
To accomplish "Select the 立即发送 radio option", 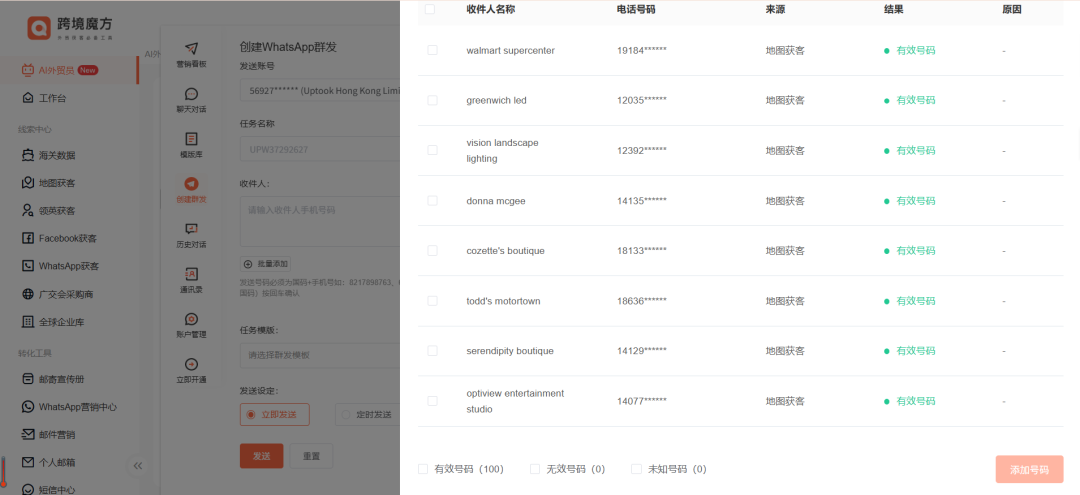I will pyautogui.click(x=274, y=414).
